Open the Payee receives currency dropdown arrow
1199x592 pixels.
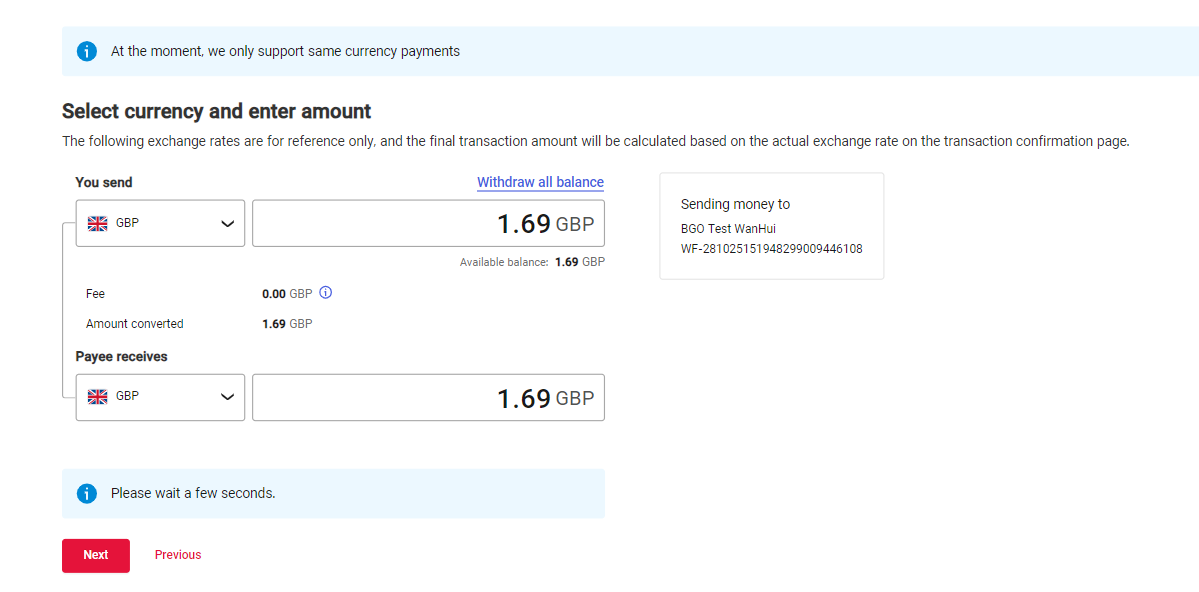click(227, 397)
